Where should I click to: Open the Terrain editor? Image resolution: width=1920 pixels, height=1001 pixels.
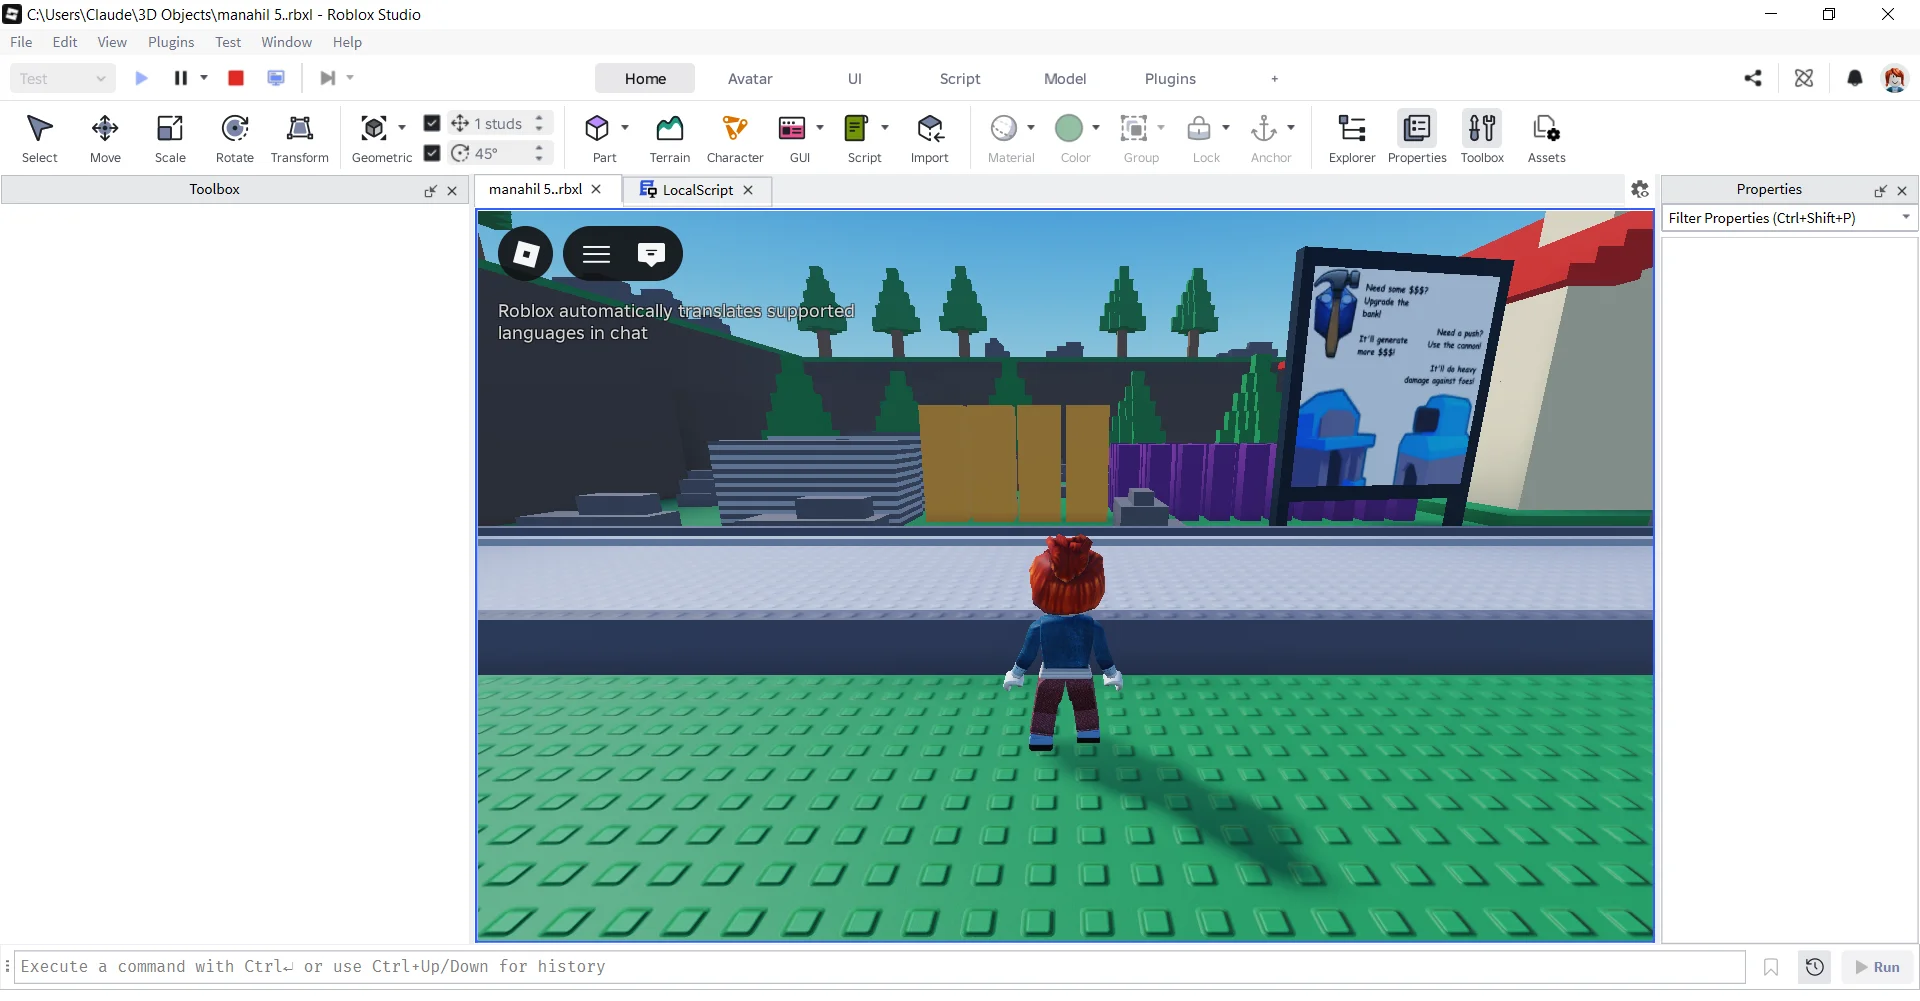click(669, 138)
